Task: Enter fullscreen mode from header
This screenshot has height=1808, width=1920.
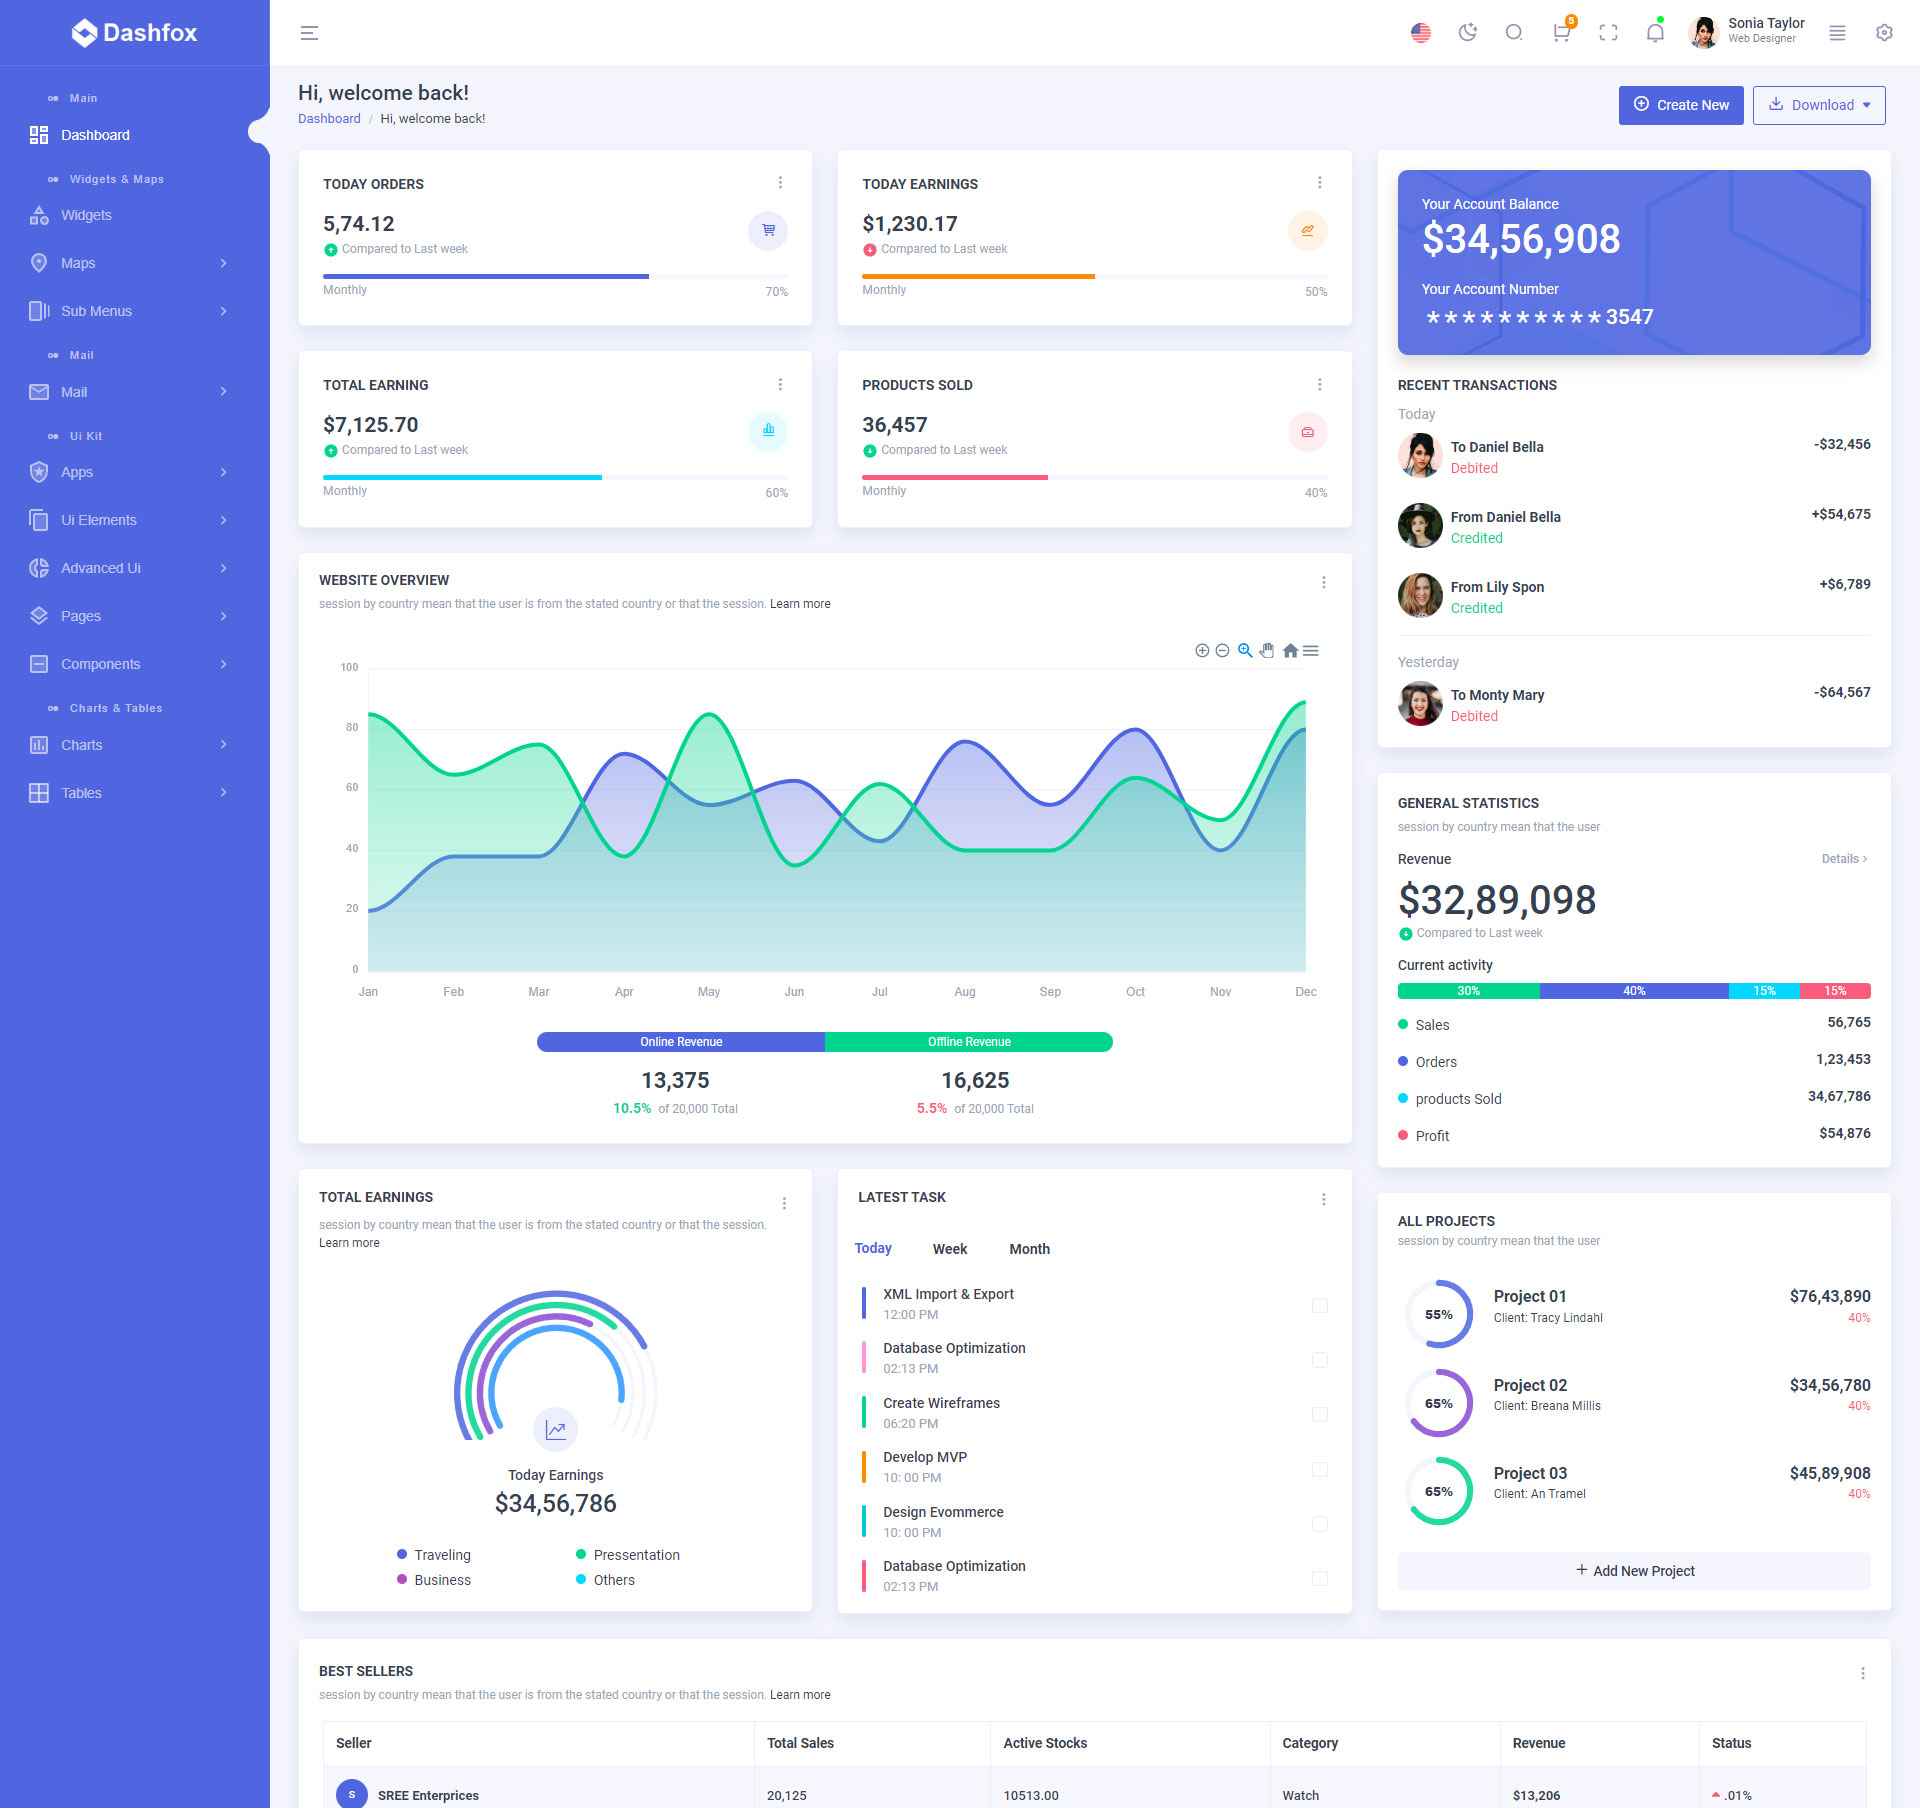Action: pos(1608,33)
